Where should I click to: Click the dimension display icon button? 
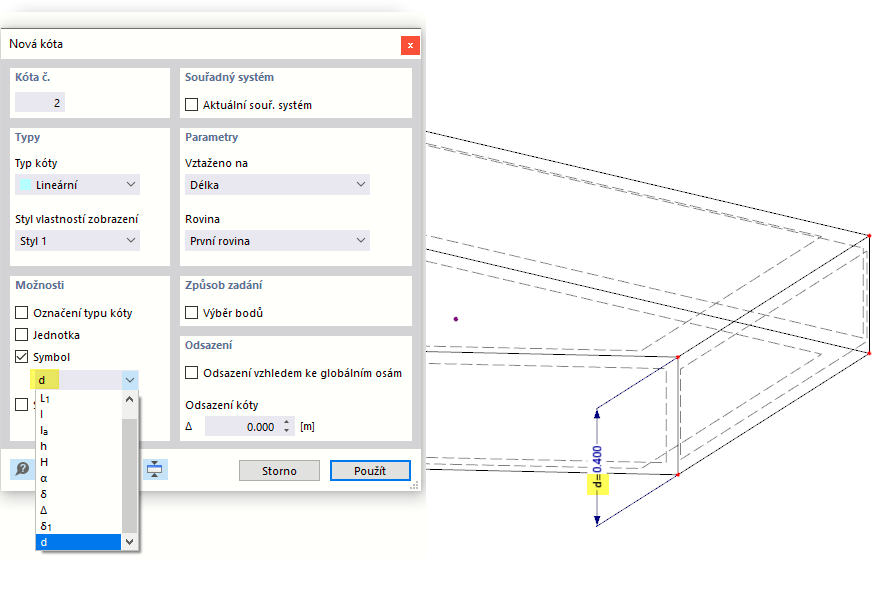click(x=155, y=469)
